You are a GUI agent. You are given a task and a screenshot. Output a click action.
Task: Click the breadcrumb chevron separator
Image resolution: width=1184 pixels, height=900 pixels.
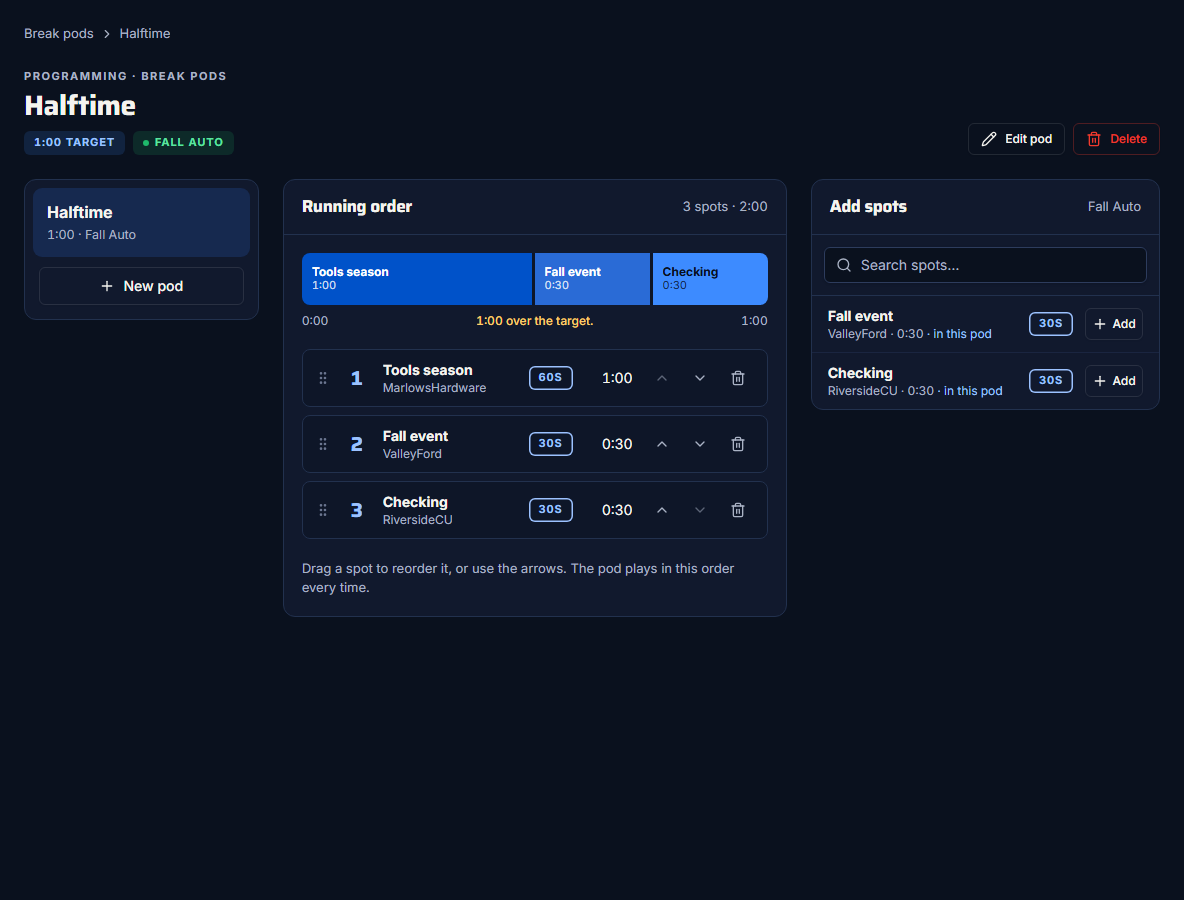coord(106,34)
